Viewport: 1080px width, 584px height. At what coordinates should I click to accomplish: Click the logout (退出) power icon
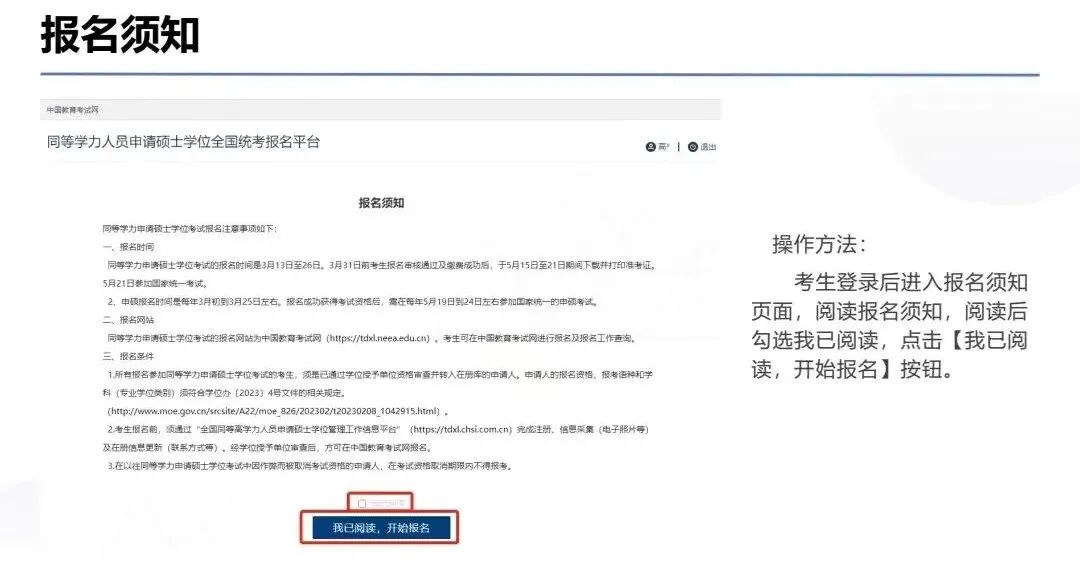tap(693, 147)
